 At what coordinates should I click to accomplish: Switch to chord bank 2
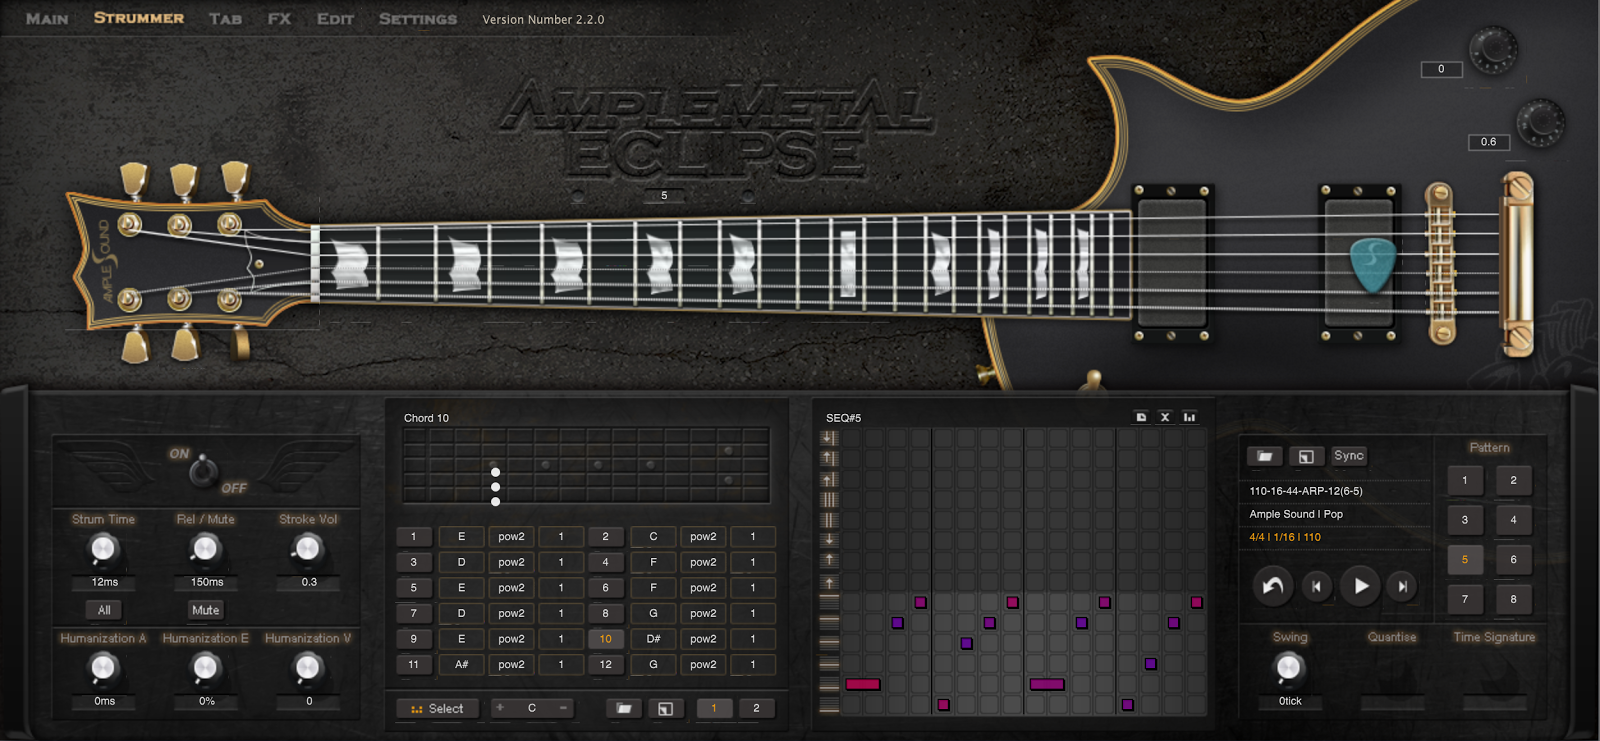756,709
